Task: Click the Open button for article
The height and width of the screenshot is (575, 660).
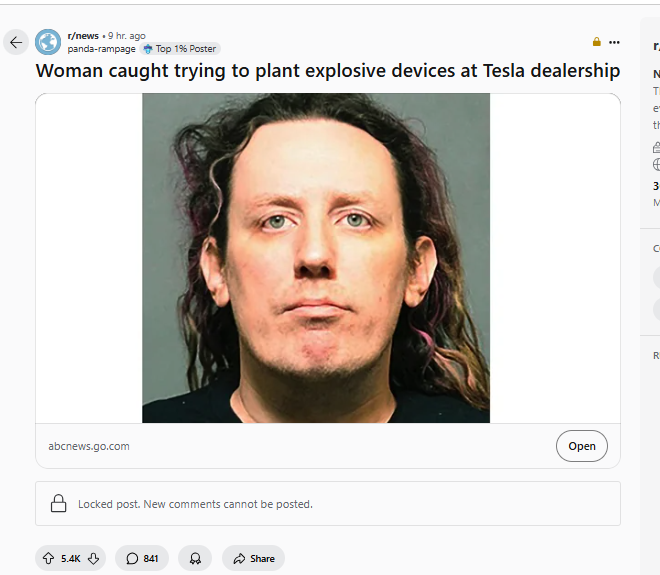Action: coord(582,446)
